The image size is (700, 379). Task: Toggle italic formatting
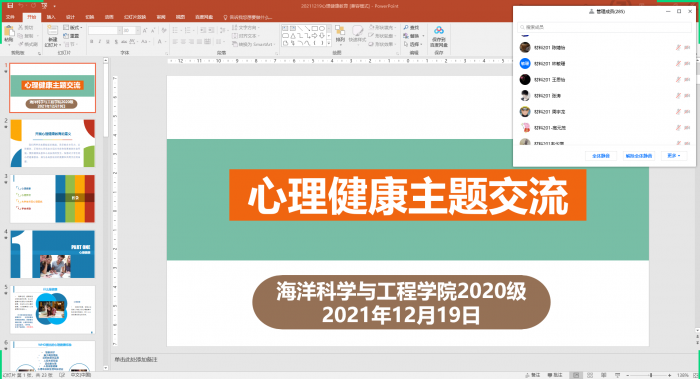pos(100,42)
